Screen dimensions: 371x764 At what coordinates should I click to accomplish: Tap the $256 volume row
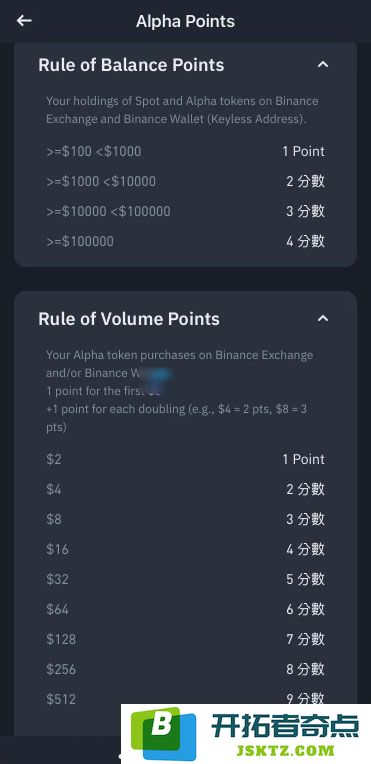click(185, 669)
